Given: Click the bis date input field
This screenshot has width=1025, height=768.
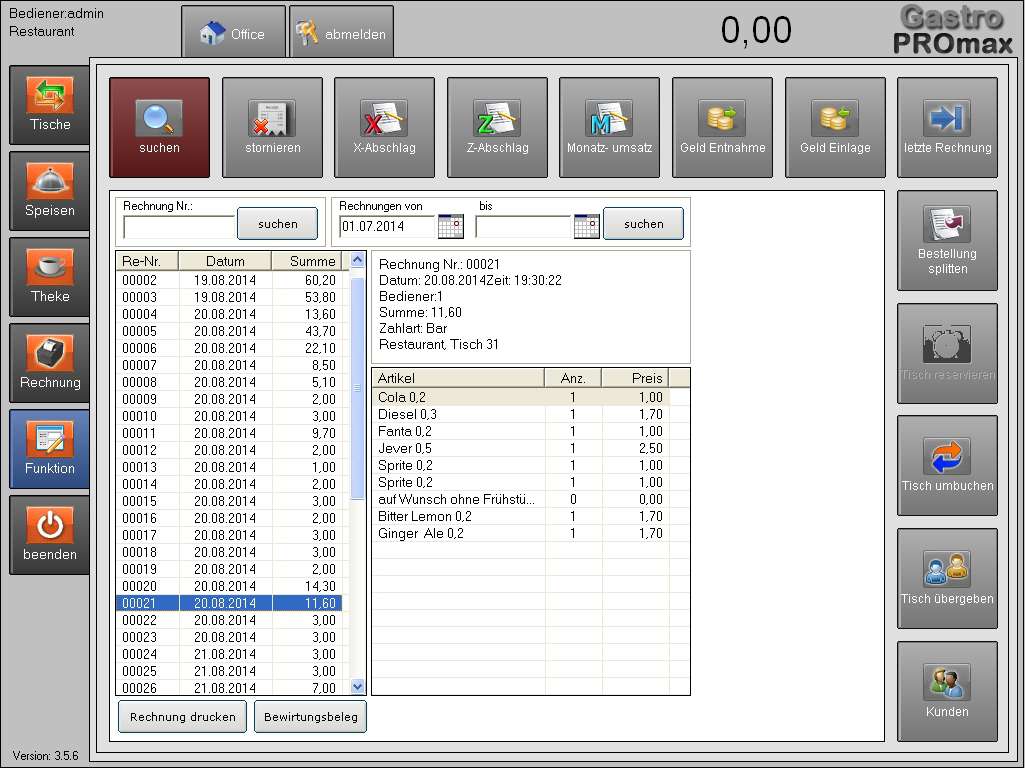Looking at the screenshot, I should tap(524, 227).
